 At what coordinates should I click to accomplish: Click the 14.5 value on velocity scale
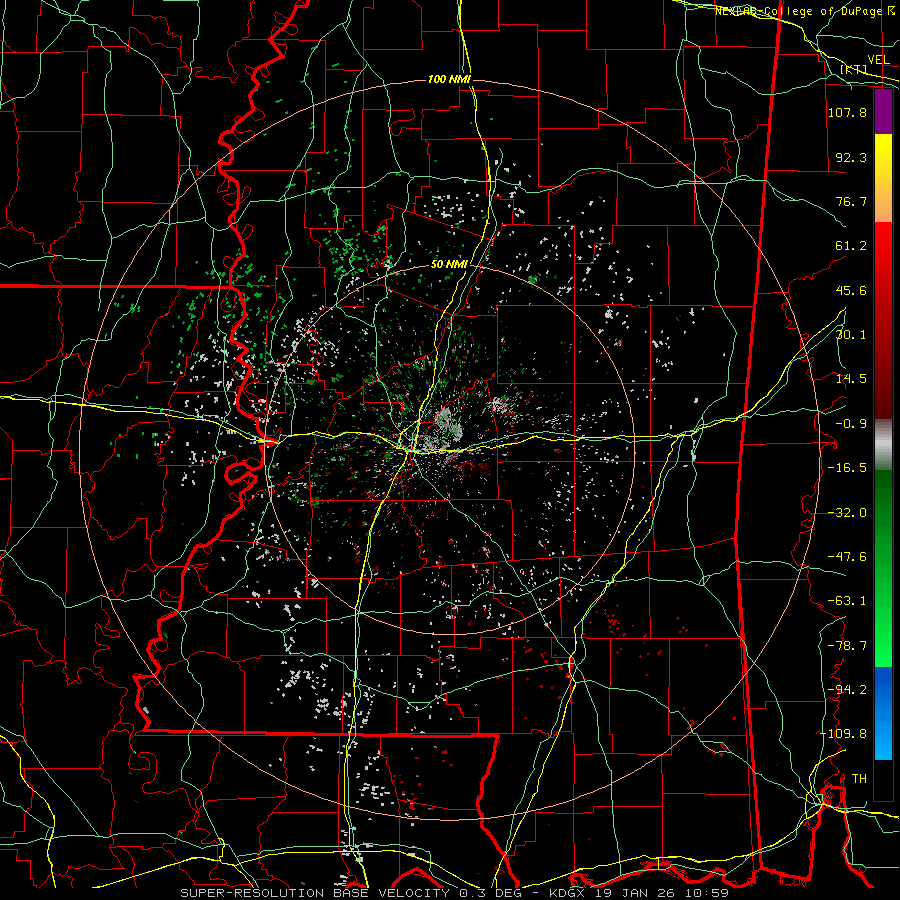click(851, 379)
